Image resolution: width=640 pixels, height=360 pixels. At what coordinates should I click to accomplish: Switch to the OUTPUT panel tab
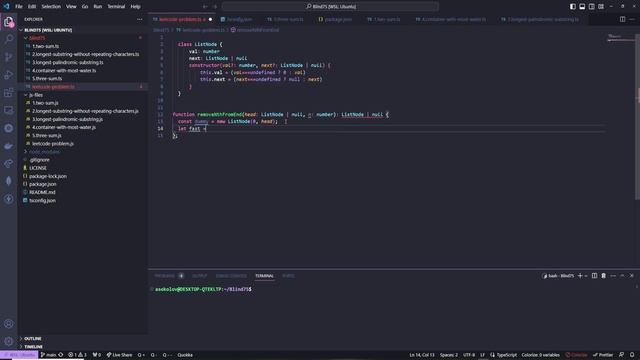click(200, 276)
